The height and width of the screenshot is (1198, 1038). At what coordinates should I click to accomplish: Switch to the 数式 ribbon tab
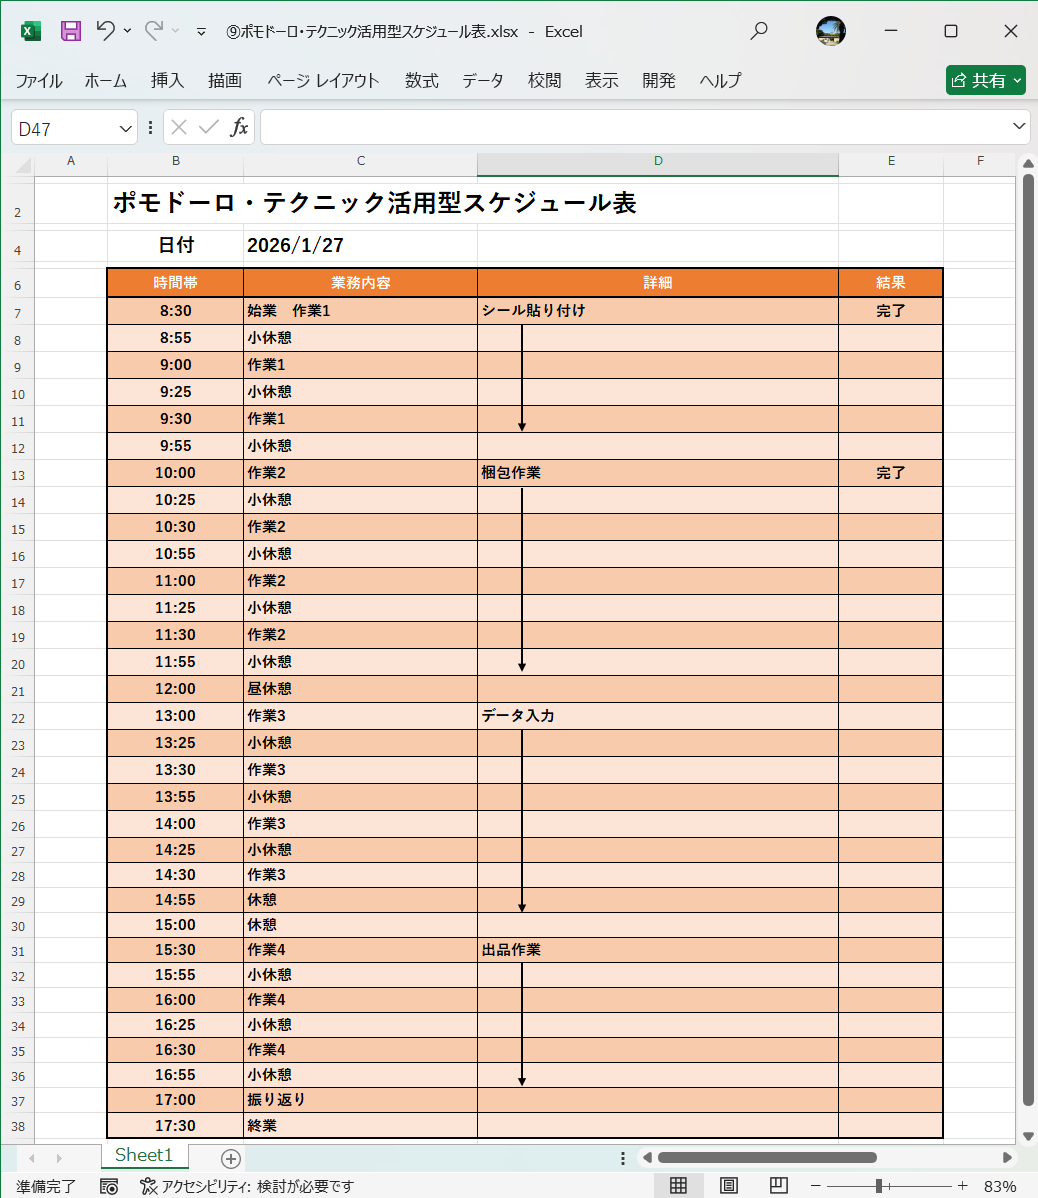point(421,81)
